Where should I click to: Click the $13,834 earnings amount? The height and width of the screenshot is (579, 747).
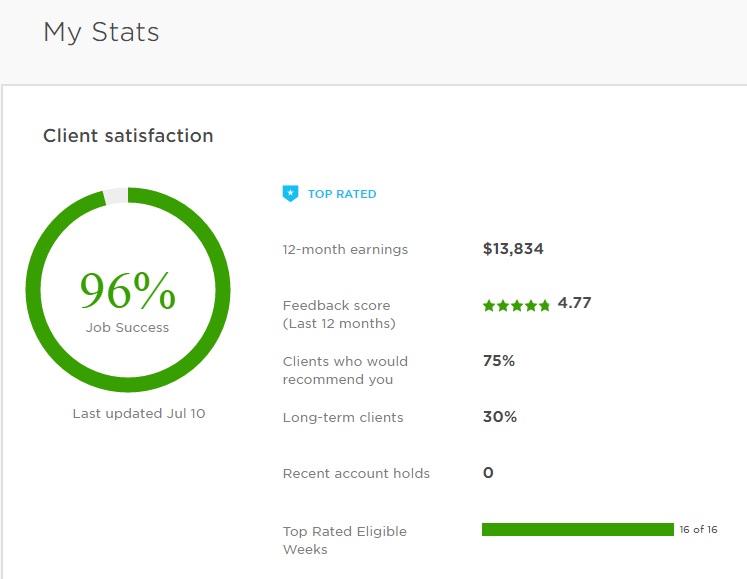point(513,249)
